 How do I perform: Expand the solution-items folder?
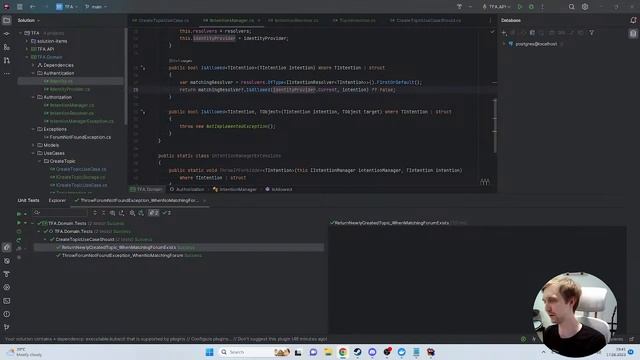27,41
